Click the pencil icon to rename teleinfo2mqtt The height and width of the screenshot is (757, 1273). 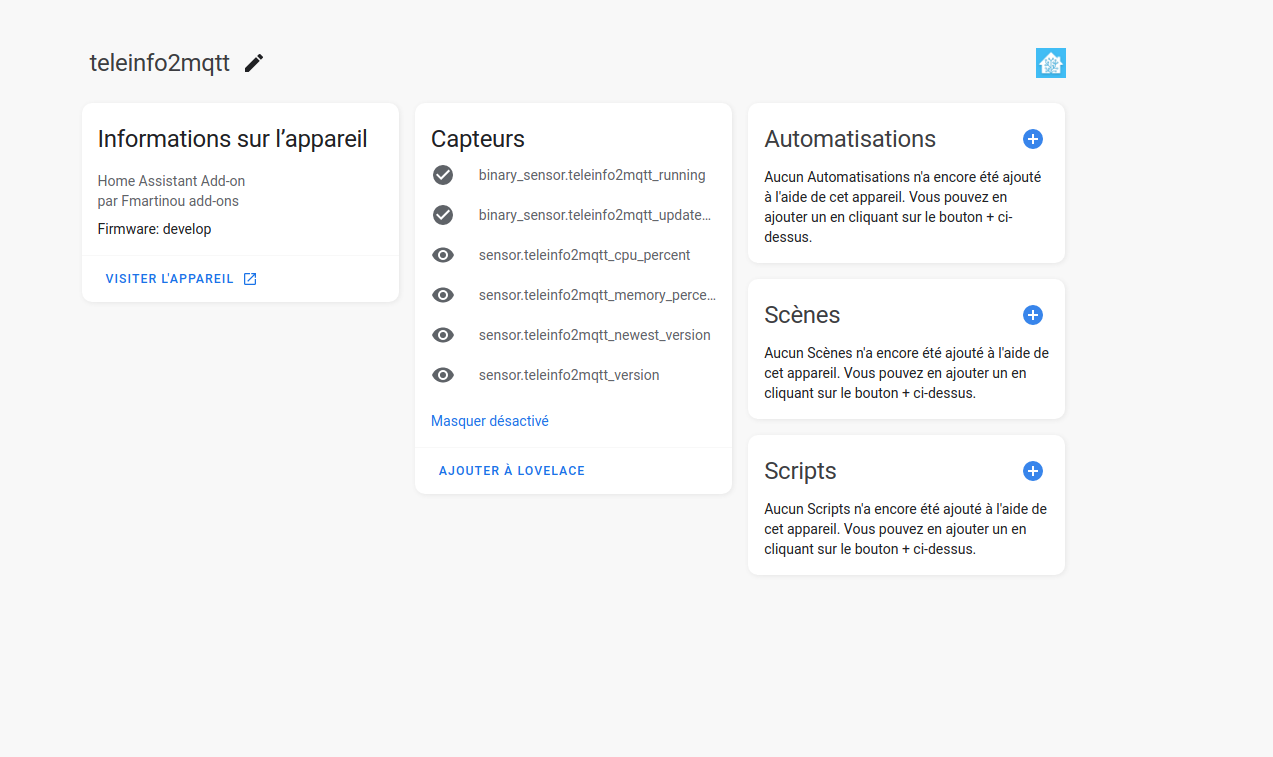pos(253,62)
